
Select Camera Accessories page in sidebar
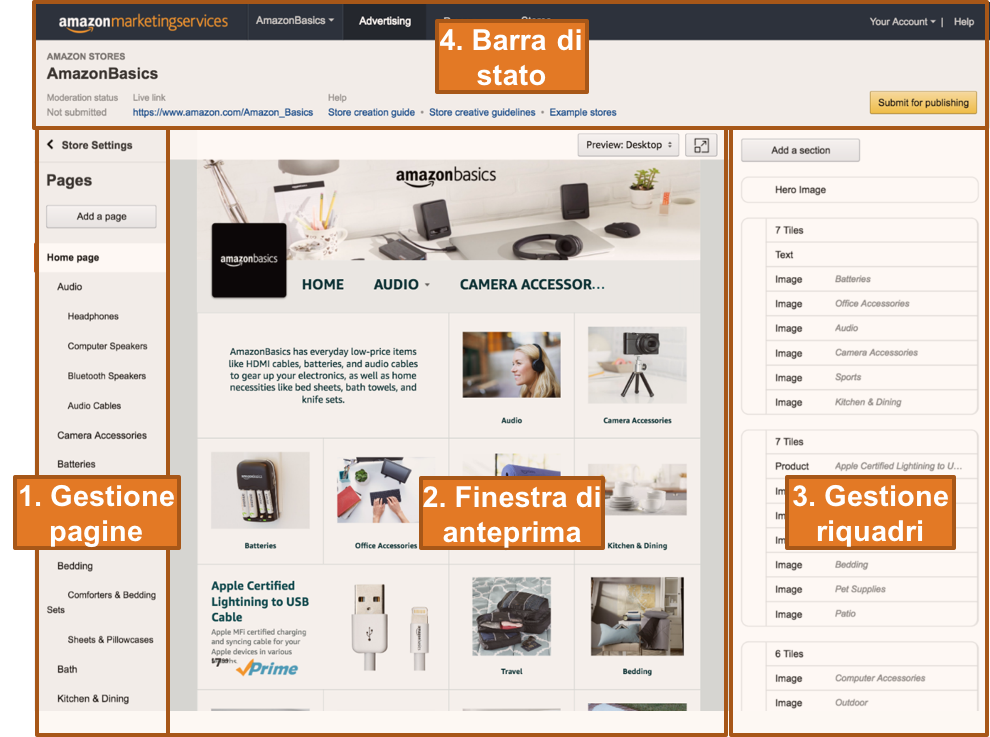pyautogui.click(x=102, y=436)
